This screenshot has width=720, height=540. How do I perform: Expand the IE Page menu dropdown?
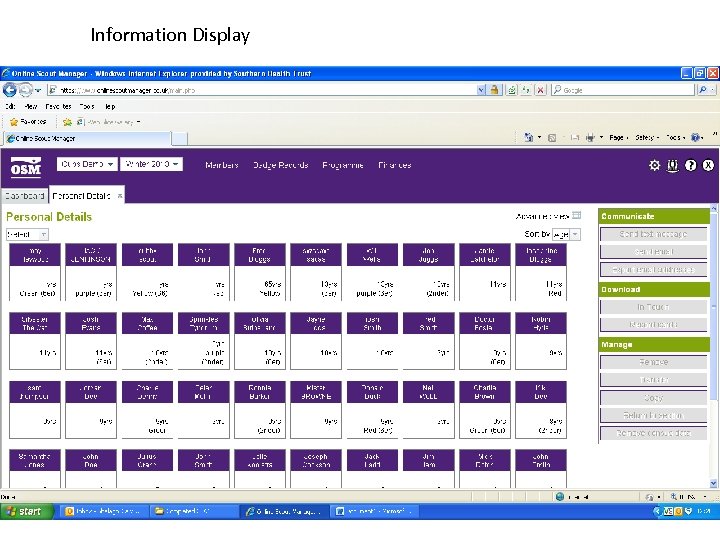click(x=619, y=137)
